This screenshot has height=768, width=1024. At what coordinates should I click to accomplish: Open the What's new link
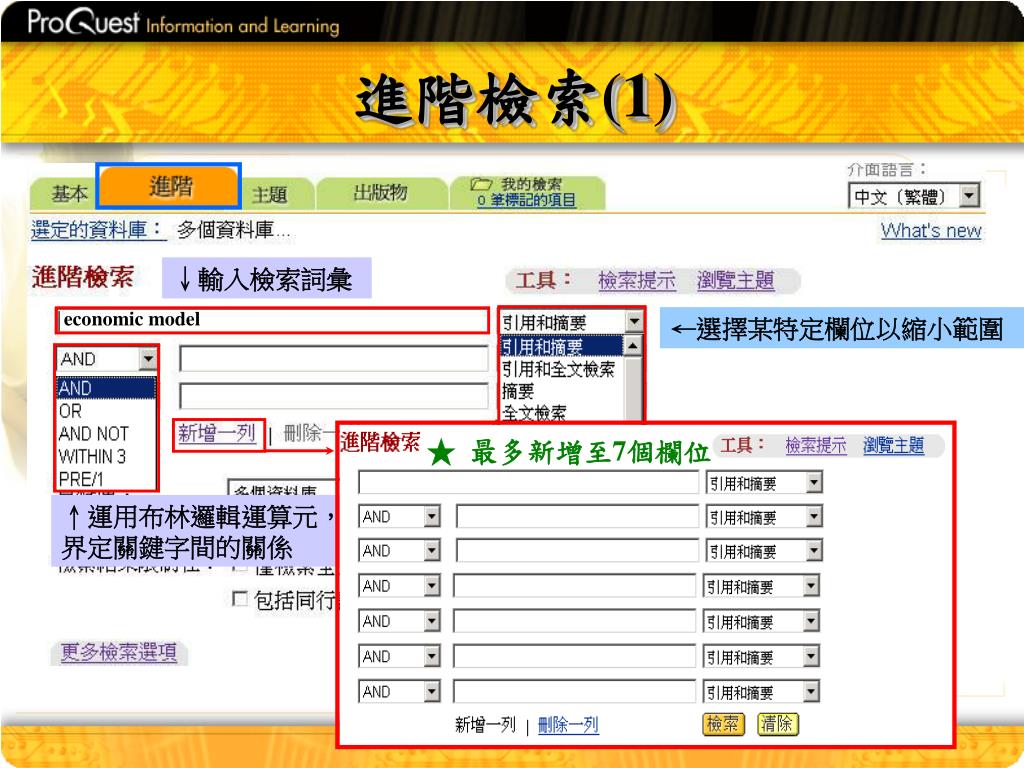point(931,231)
